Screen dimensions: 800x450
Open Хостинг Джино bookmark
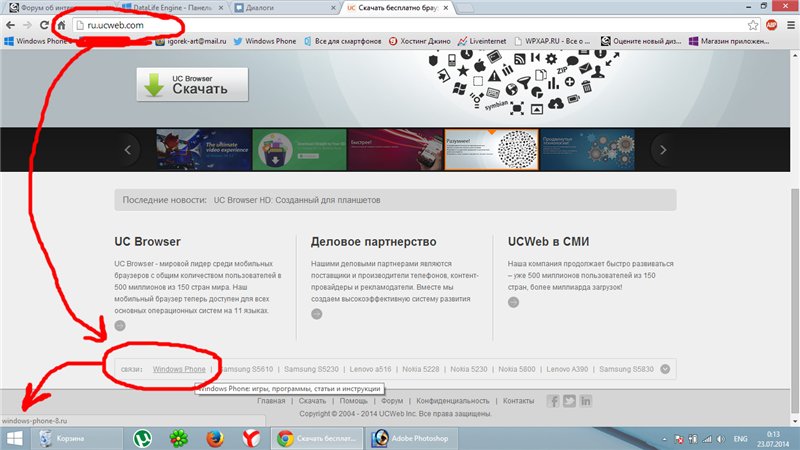click(x=419, y=41)
